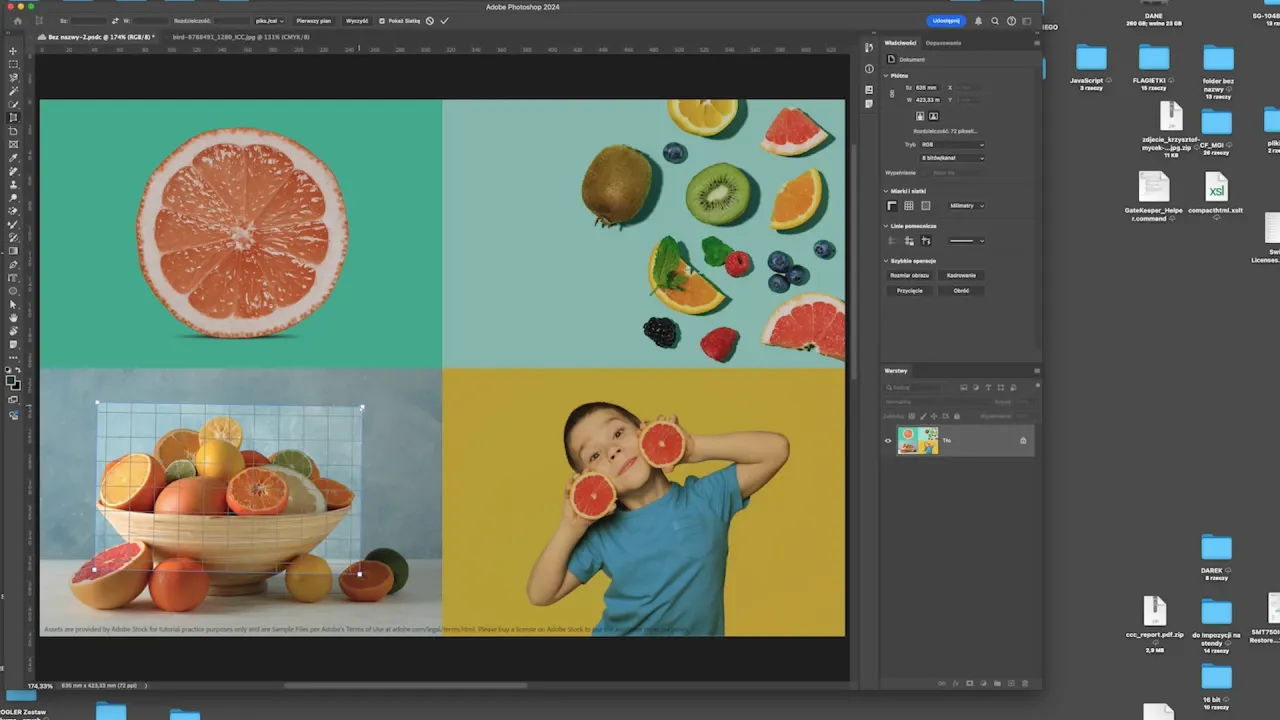This screenshot has height=720, width=1280.
Task: Link layers icon in Warstwy footer
Action: tap(941, 683)
